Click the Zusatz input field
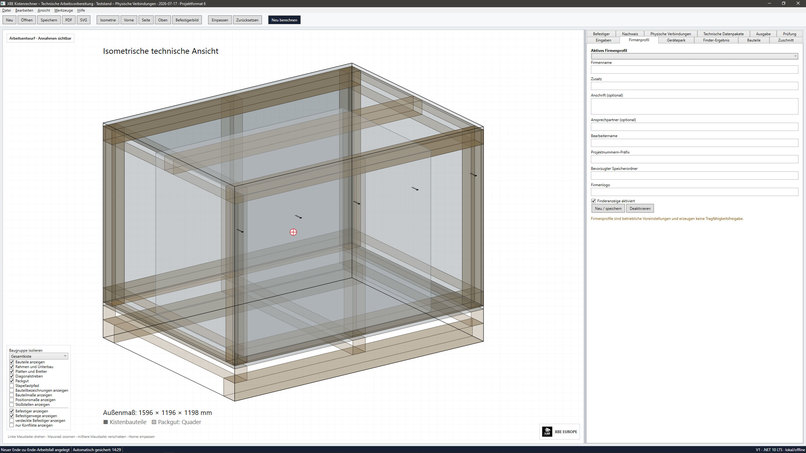Viewport: 806px width, 453px height. click(x=694, y=86)
